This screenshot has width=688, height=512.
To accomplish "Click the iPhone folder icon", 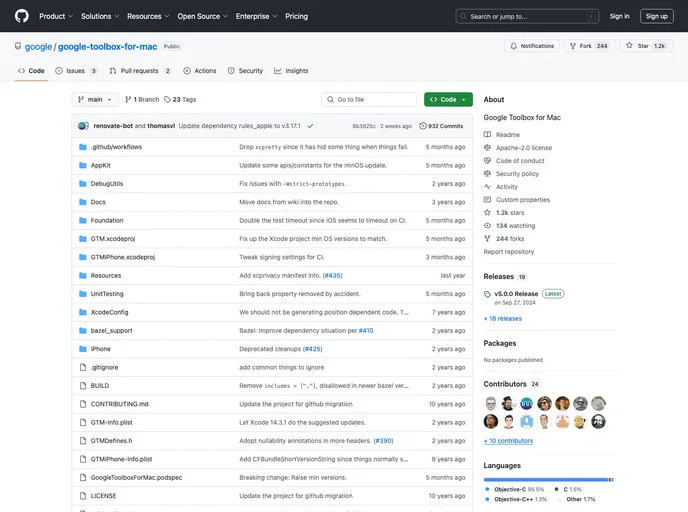I will point(82,349).
